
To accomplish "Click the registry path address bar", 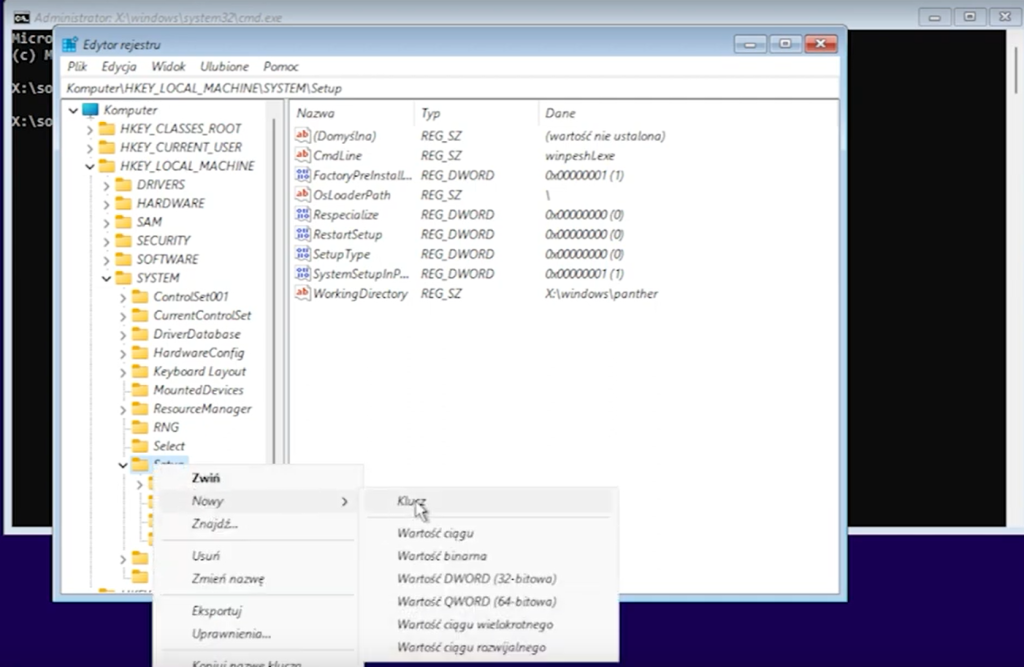I will pos(450,88).
